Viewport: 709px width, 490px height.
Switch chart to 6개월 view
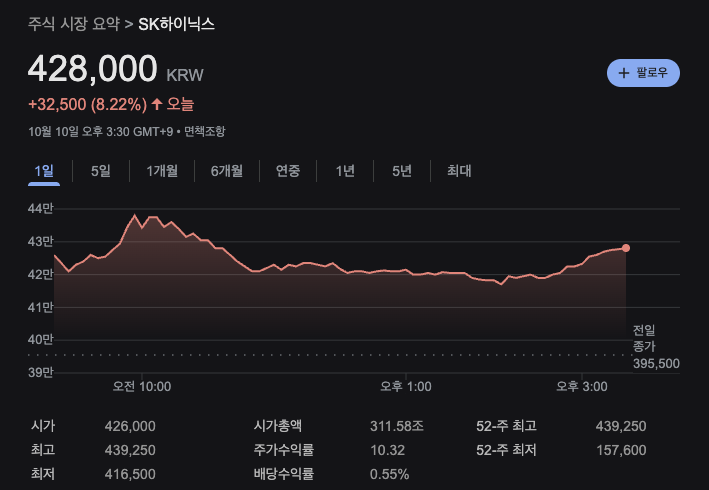[226, 171]
